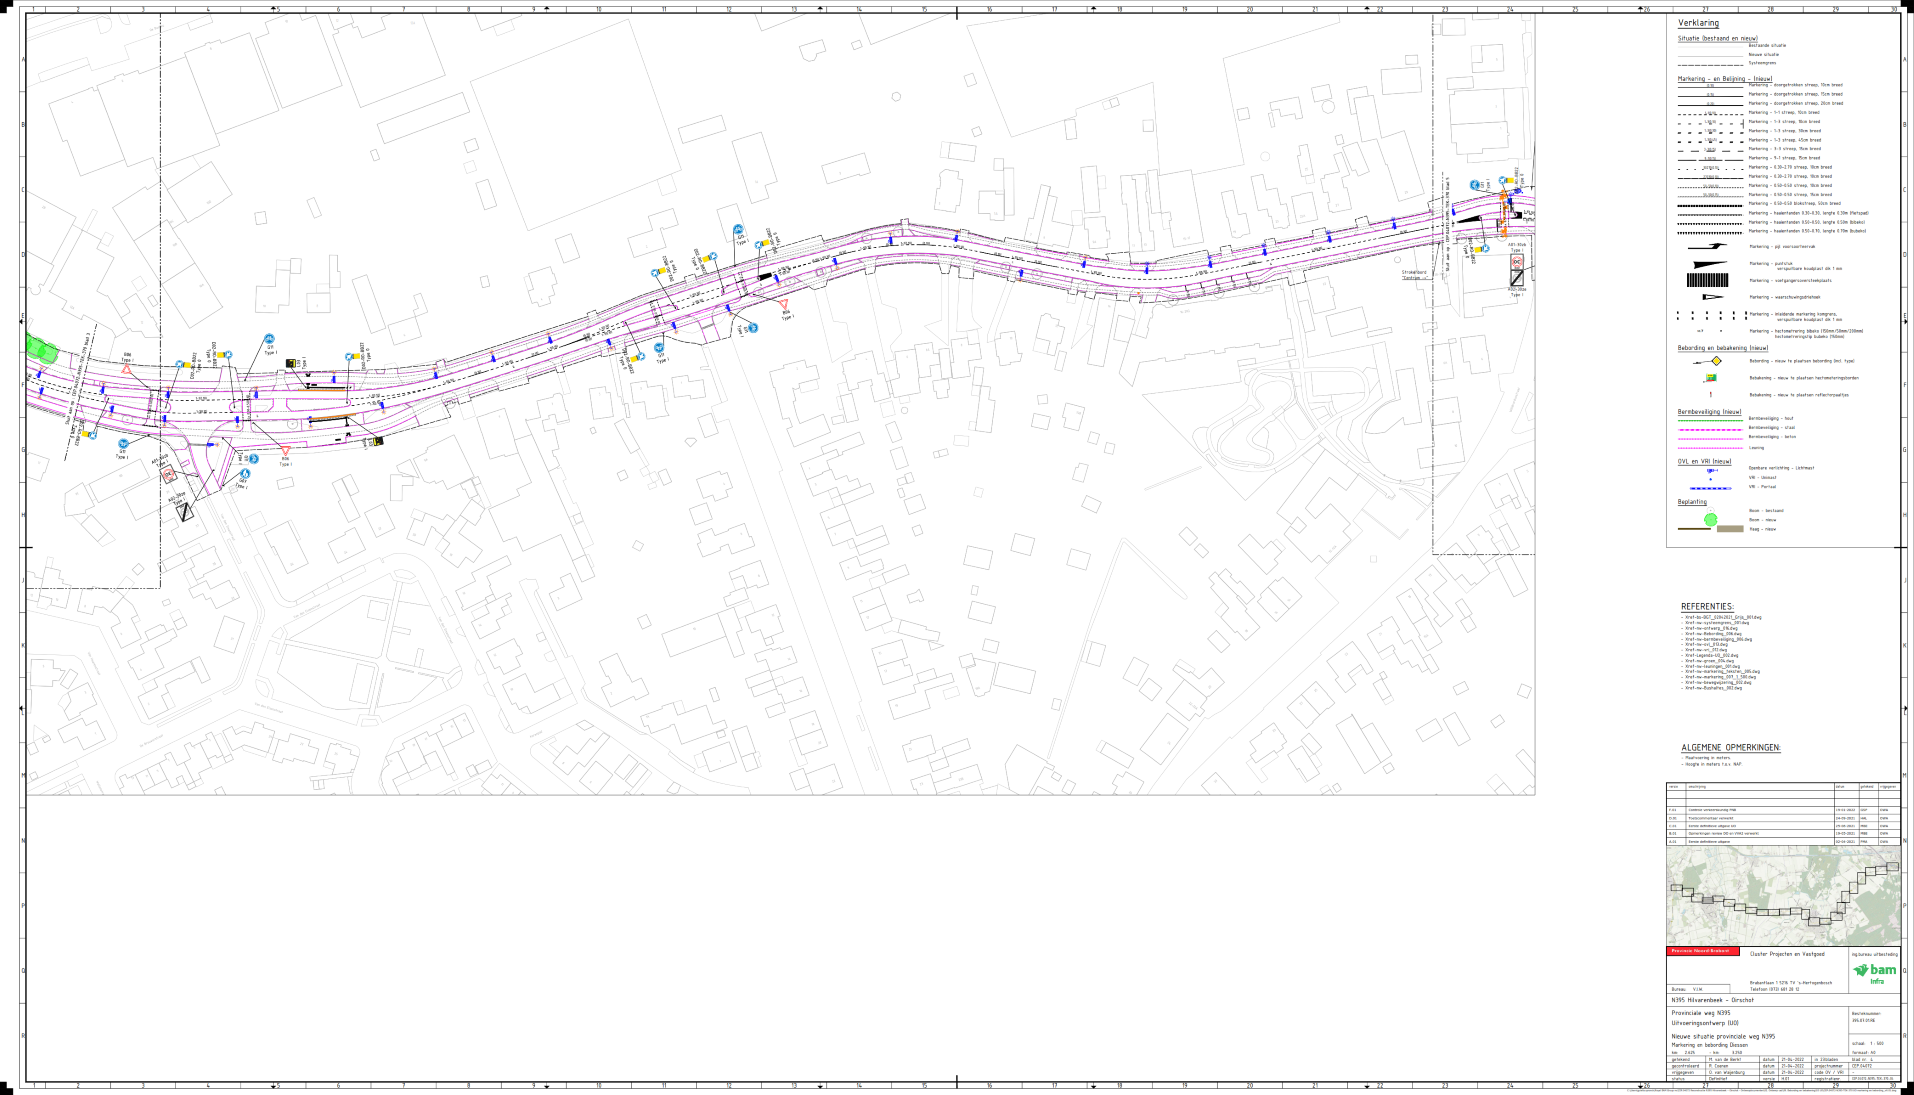Click the Uitvoeringsontwerp (UO) text in title block
This screenshot has width=1914, height=1095.
click(1705, 1023)
